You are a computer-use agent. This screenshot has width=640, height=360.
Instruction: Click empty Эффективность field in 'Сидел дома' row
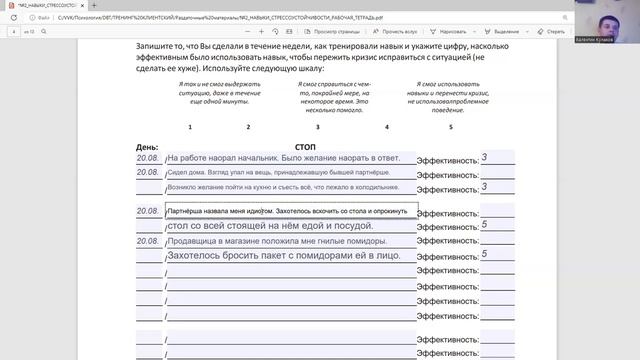tap(497, 173)
